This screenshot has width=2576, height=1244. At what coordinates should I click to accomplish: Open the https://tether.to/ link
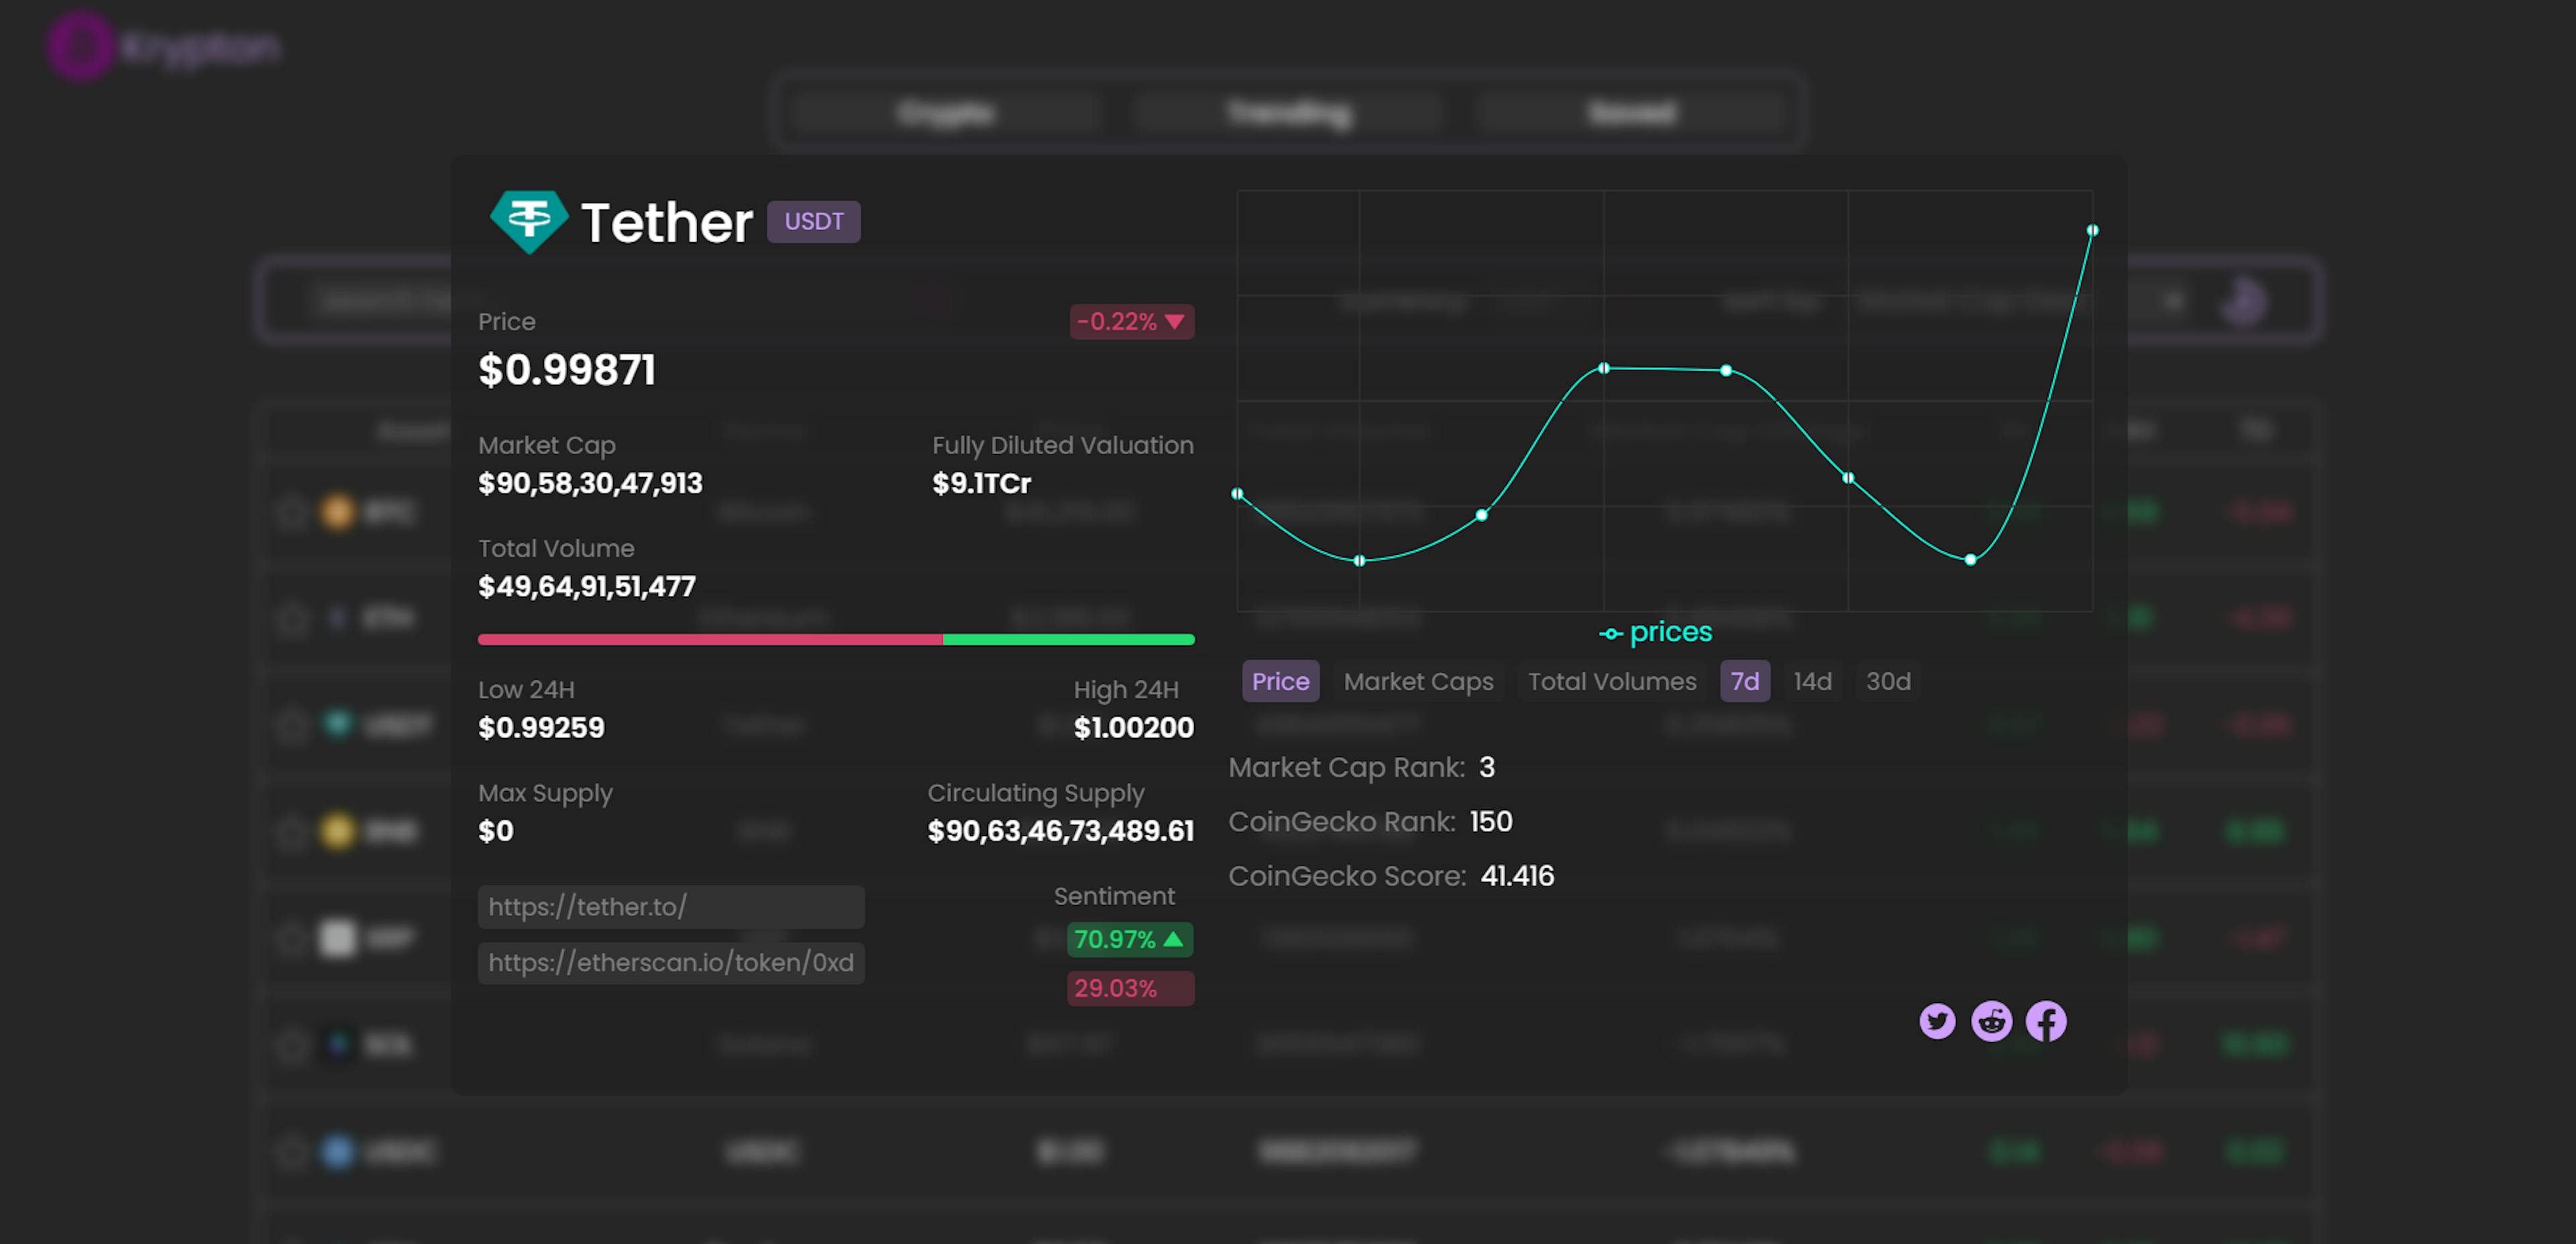tap(671, 907)
